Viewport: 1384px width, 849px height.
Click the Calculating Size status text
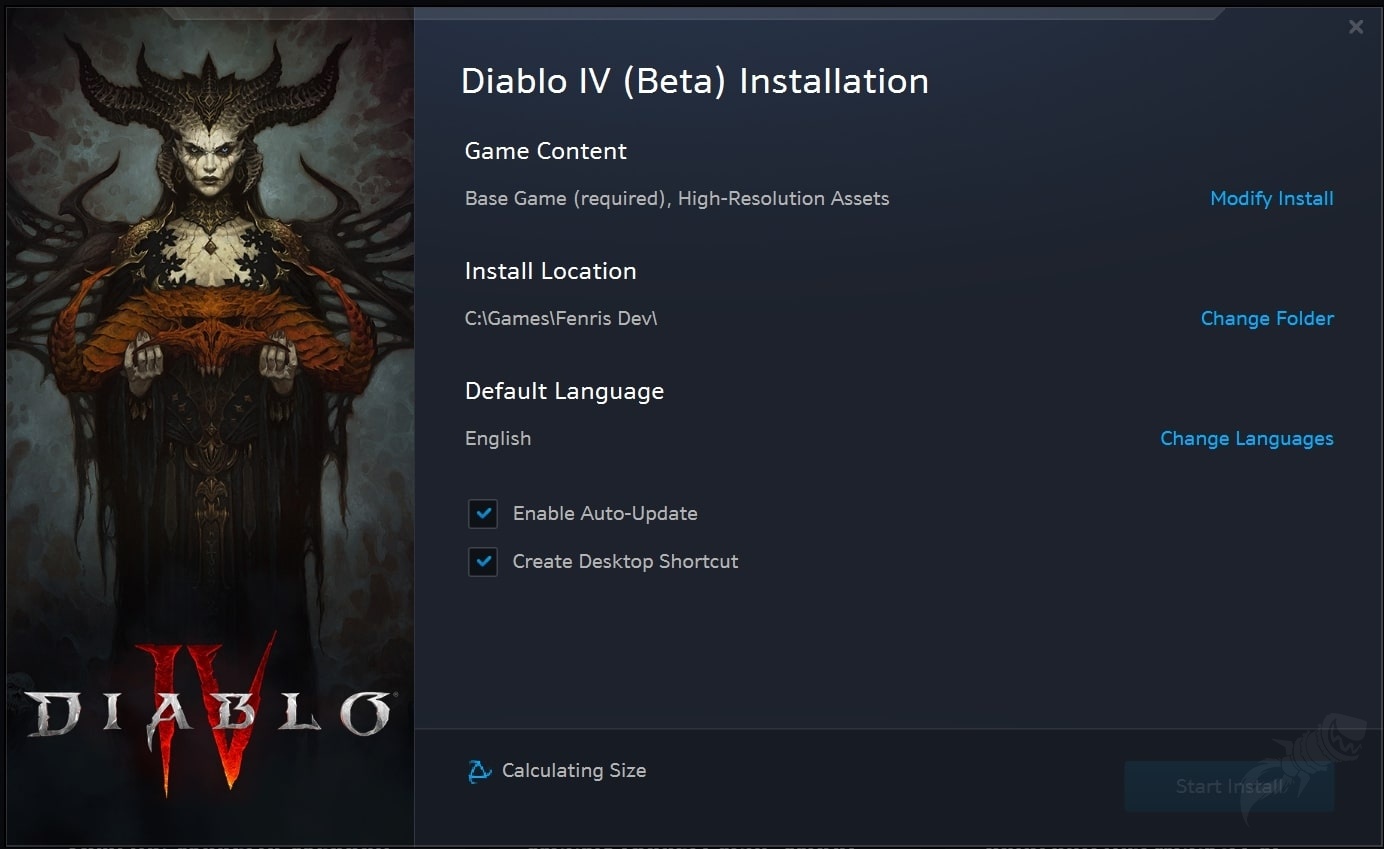(573, 770)
